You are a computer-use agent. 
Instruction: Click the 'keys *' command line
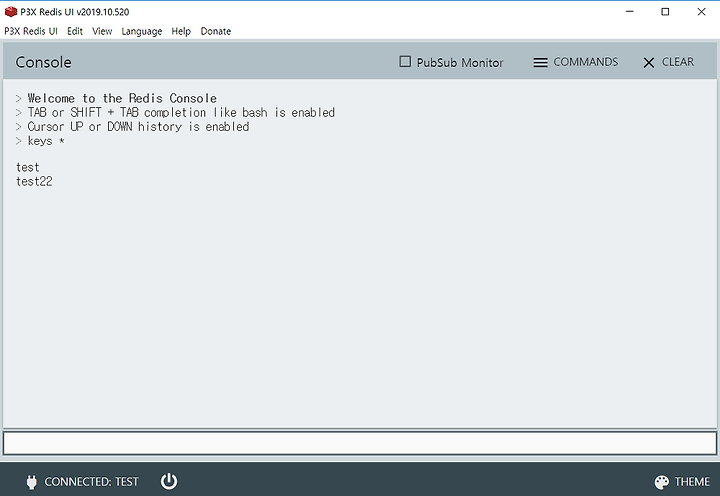46,141
